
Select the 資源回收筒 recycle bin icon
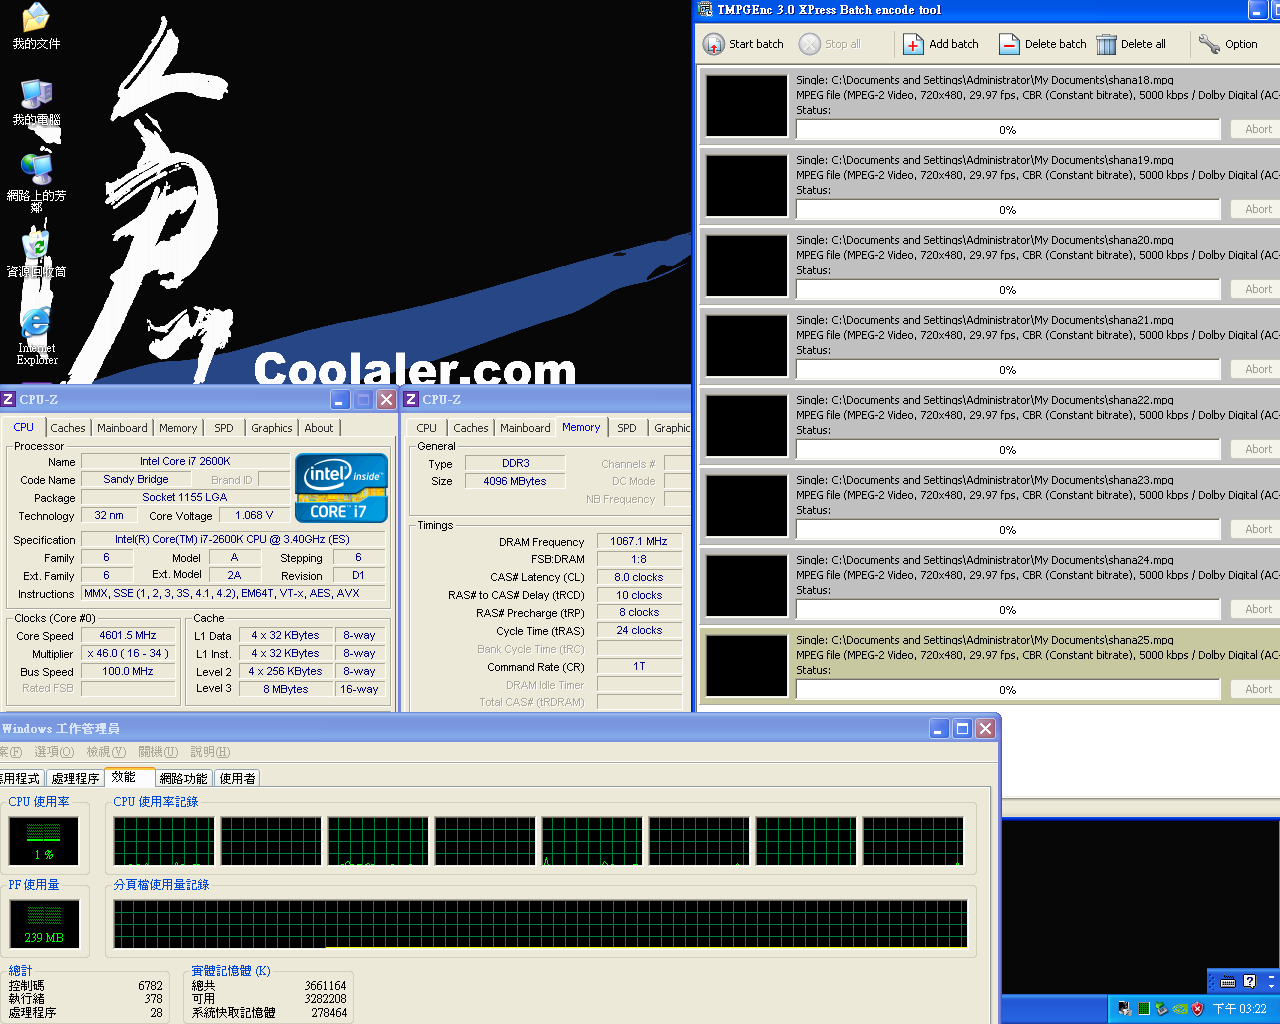(36, 245)
